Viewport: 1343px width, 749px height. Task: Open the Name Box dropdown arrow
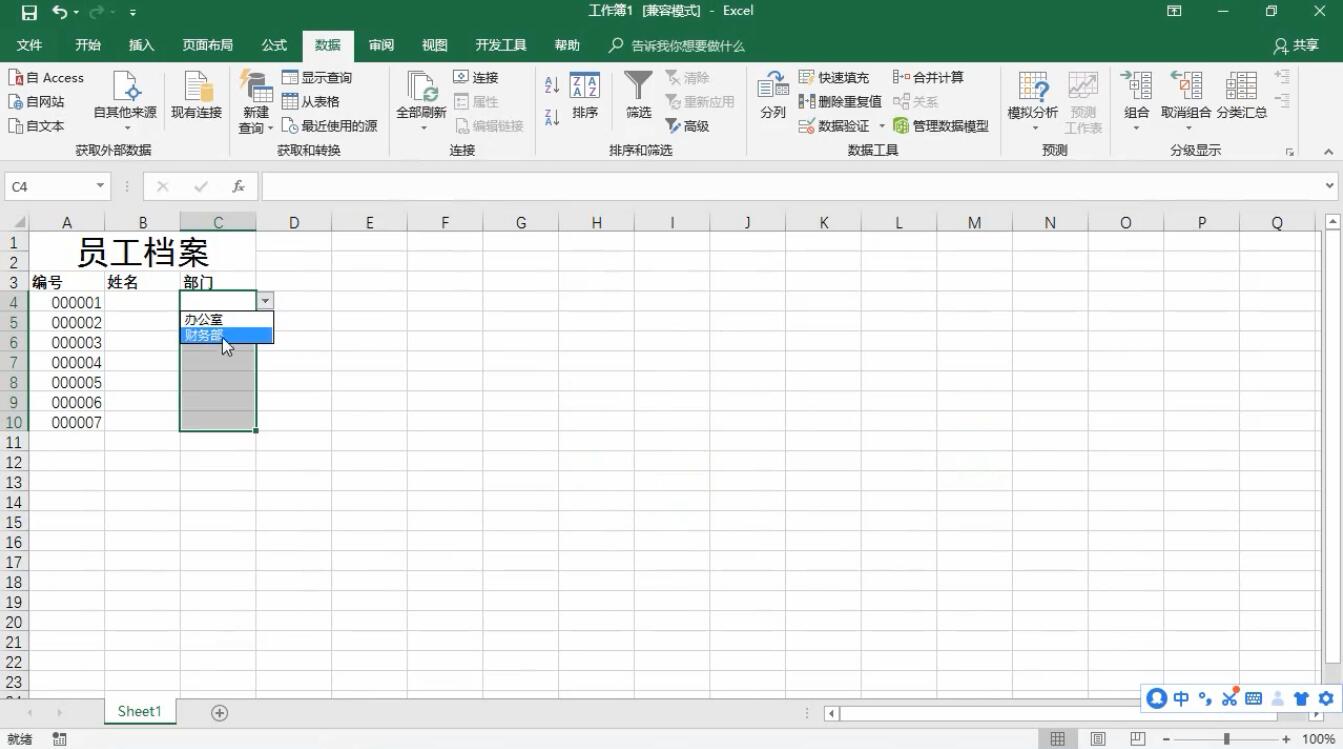(x=100, y=186)
